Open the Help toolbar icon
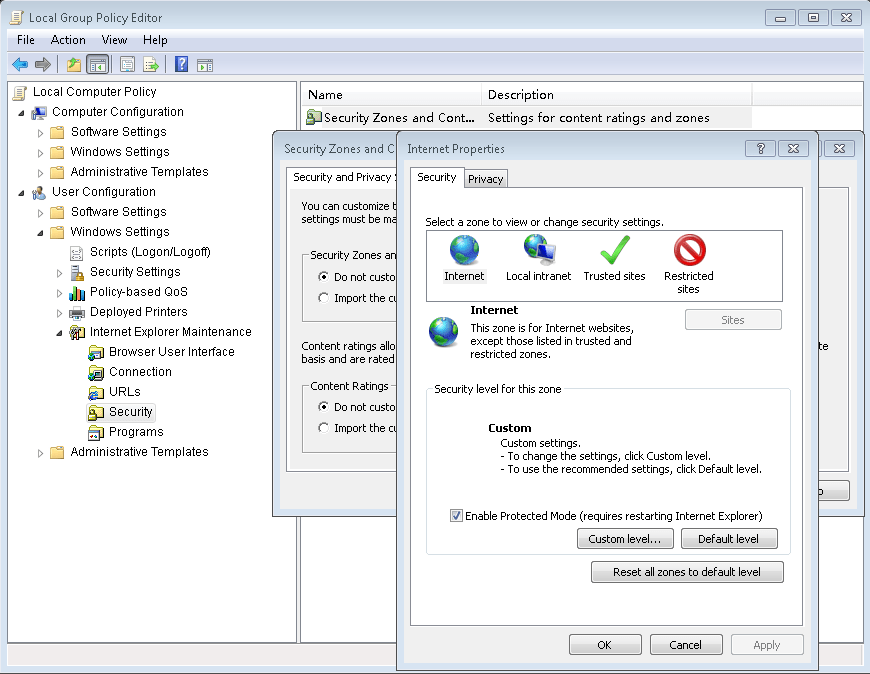 (181, 65)
